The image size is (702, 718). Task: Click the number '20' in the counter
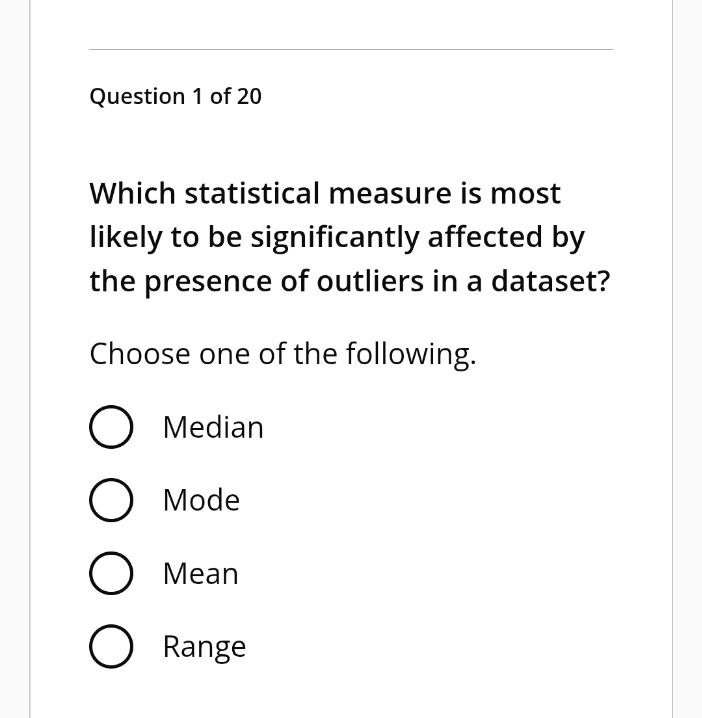[249, 96]
